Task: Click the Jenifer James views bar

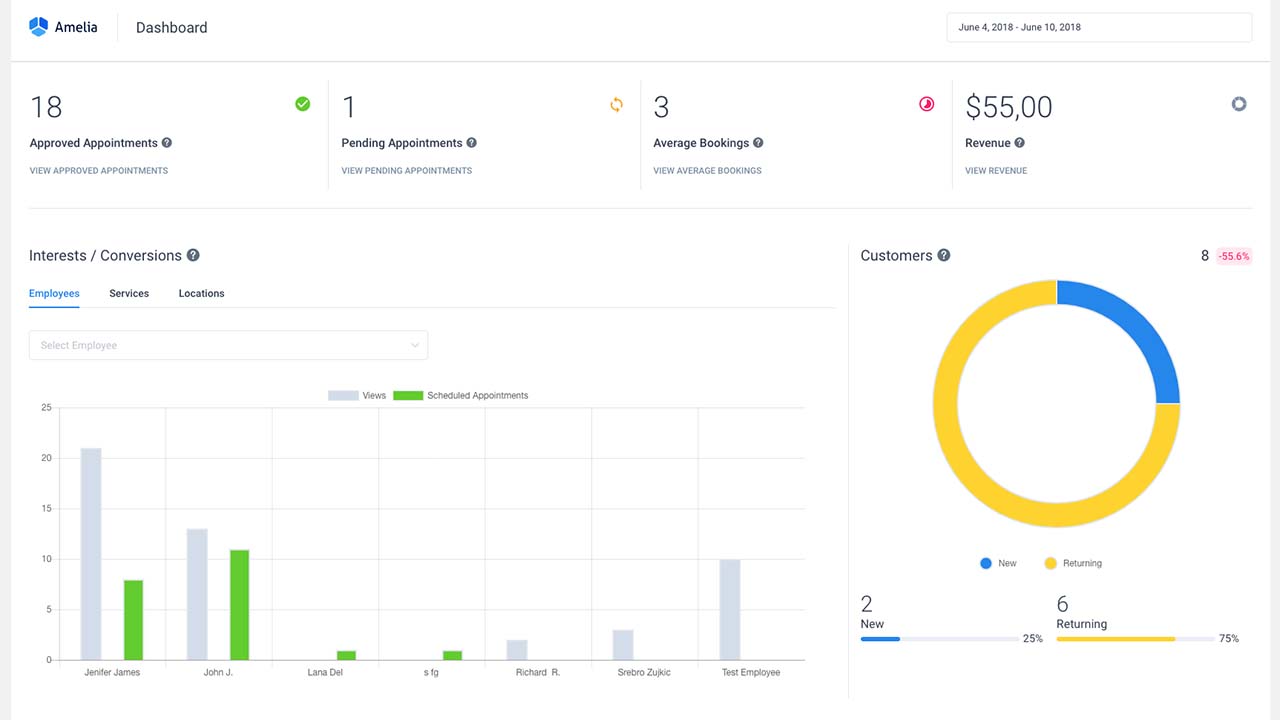Action: point(91,554)
